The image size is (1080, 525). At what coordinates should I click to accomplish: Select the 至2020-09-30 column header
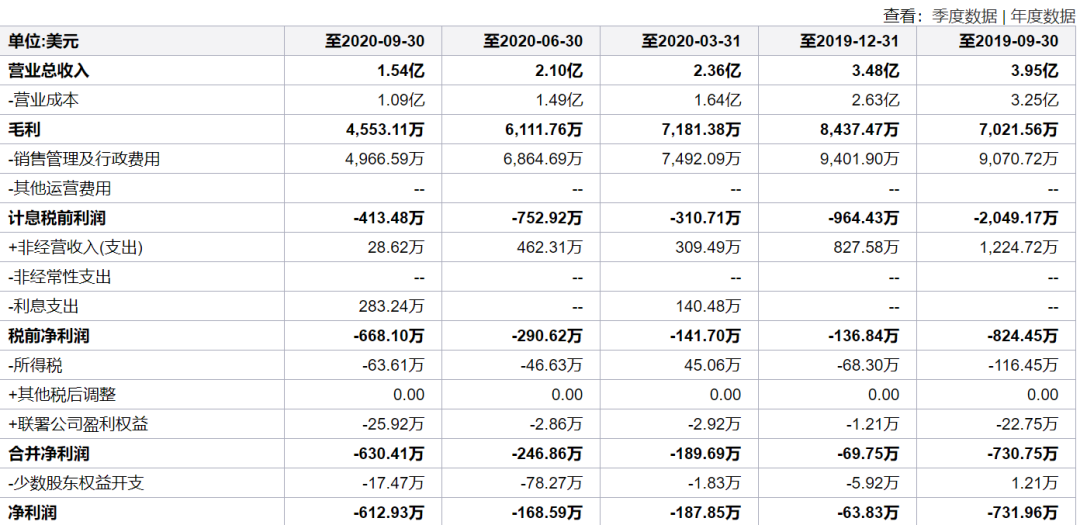pos(375,41)
